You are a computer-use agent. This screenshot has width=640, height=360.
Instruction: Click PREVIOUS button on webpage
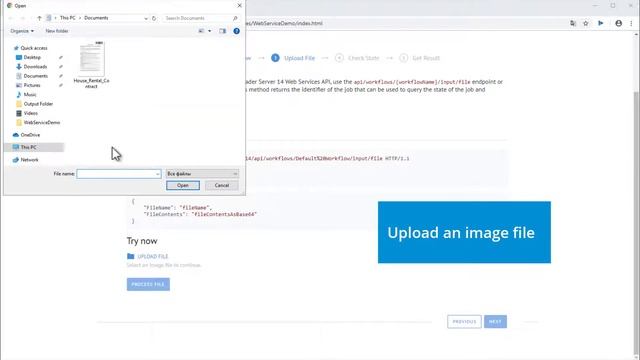[x=464, y=322]
